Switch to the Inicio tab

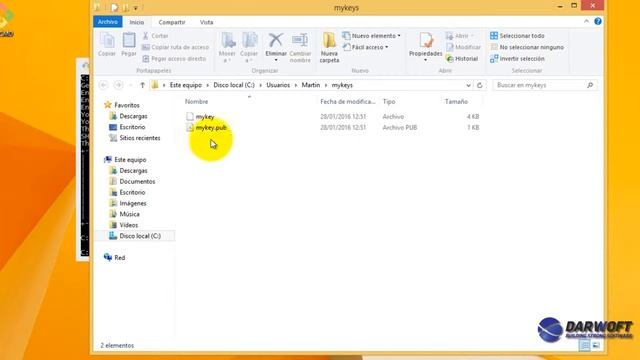pos(137,22)
